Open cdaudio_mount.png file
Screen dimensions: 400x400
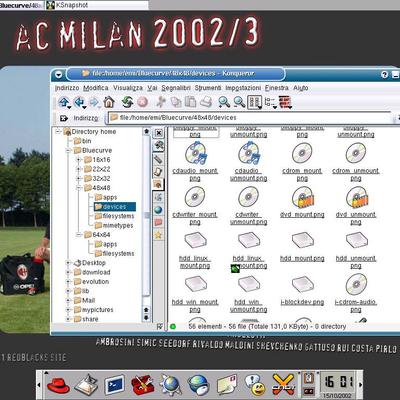pyautogui.click(x=195, y=161)
